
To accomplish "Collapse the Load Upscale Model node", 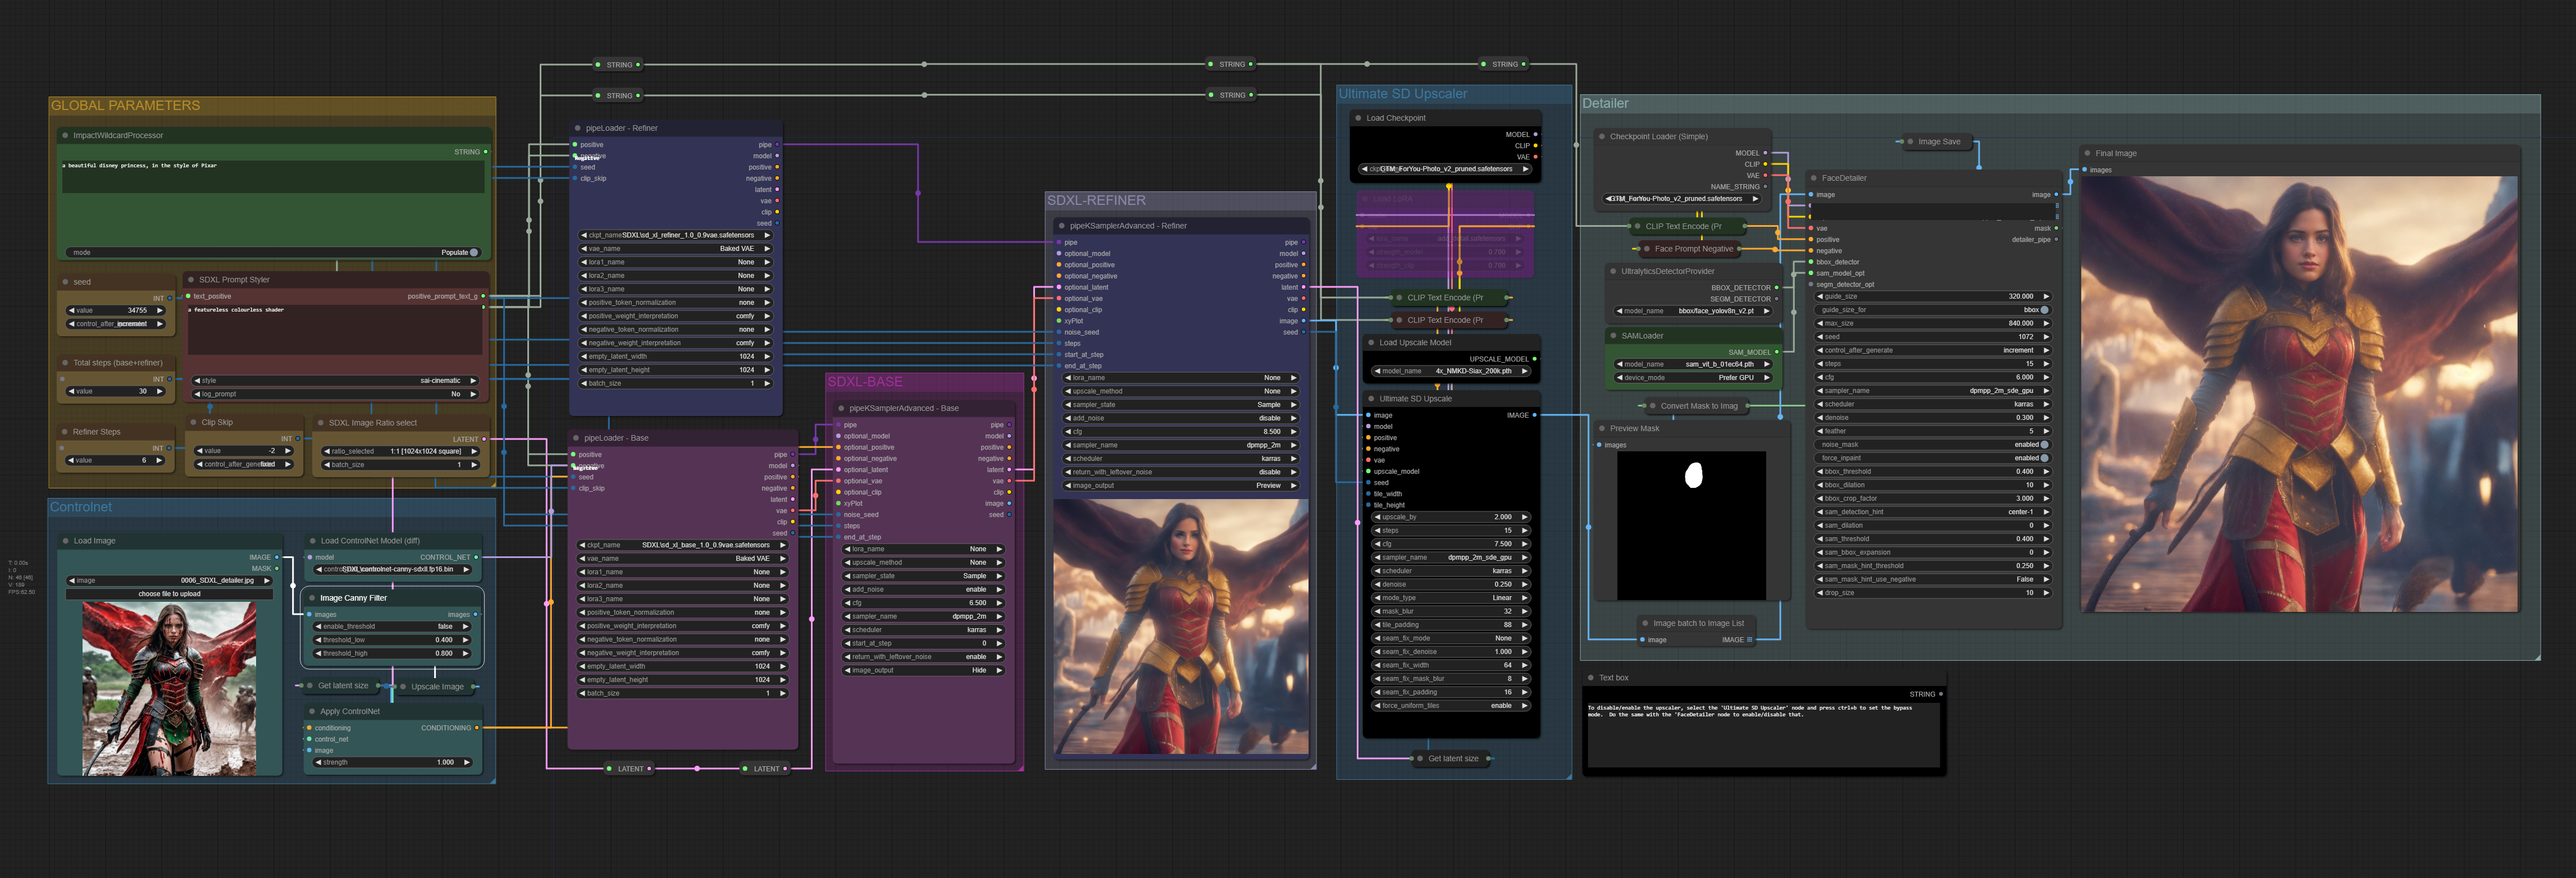I will click(x=1371, y=342).
